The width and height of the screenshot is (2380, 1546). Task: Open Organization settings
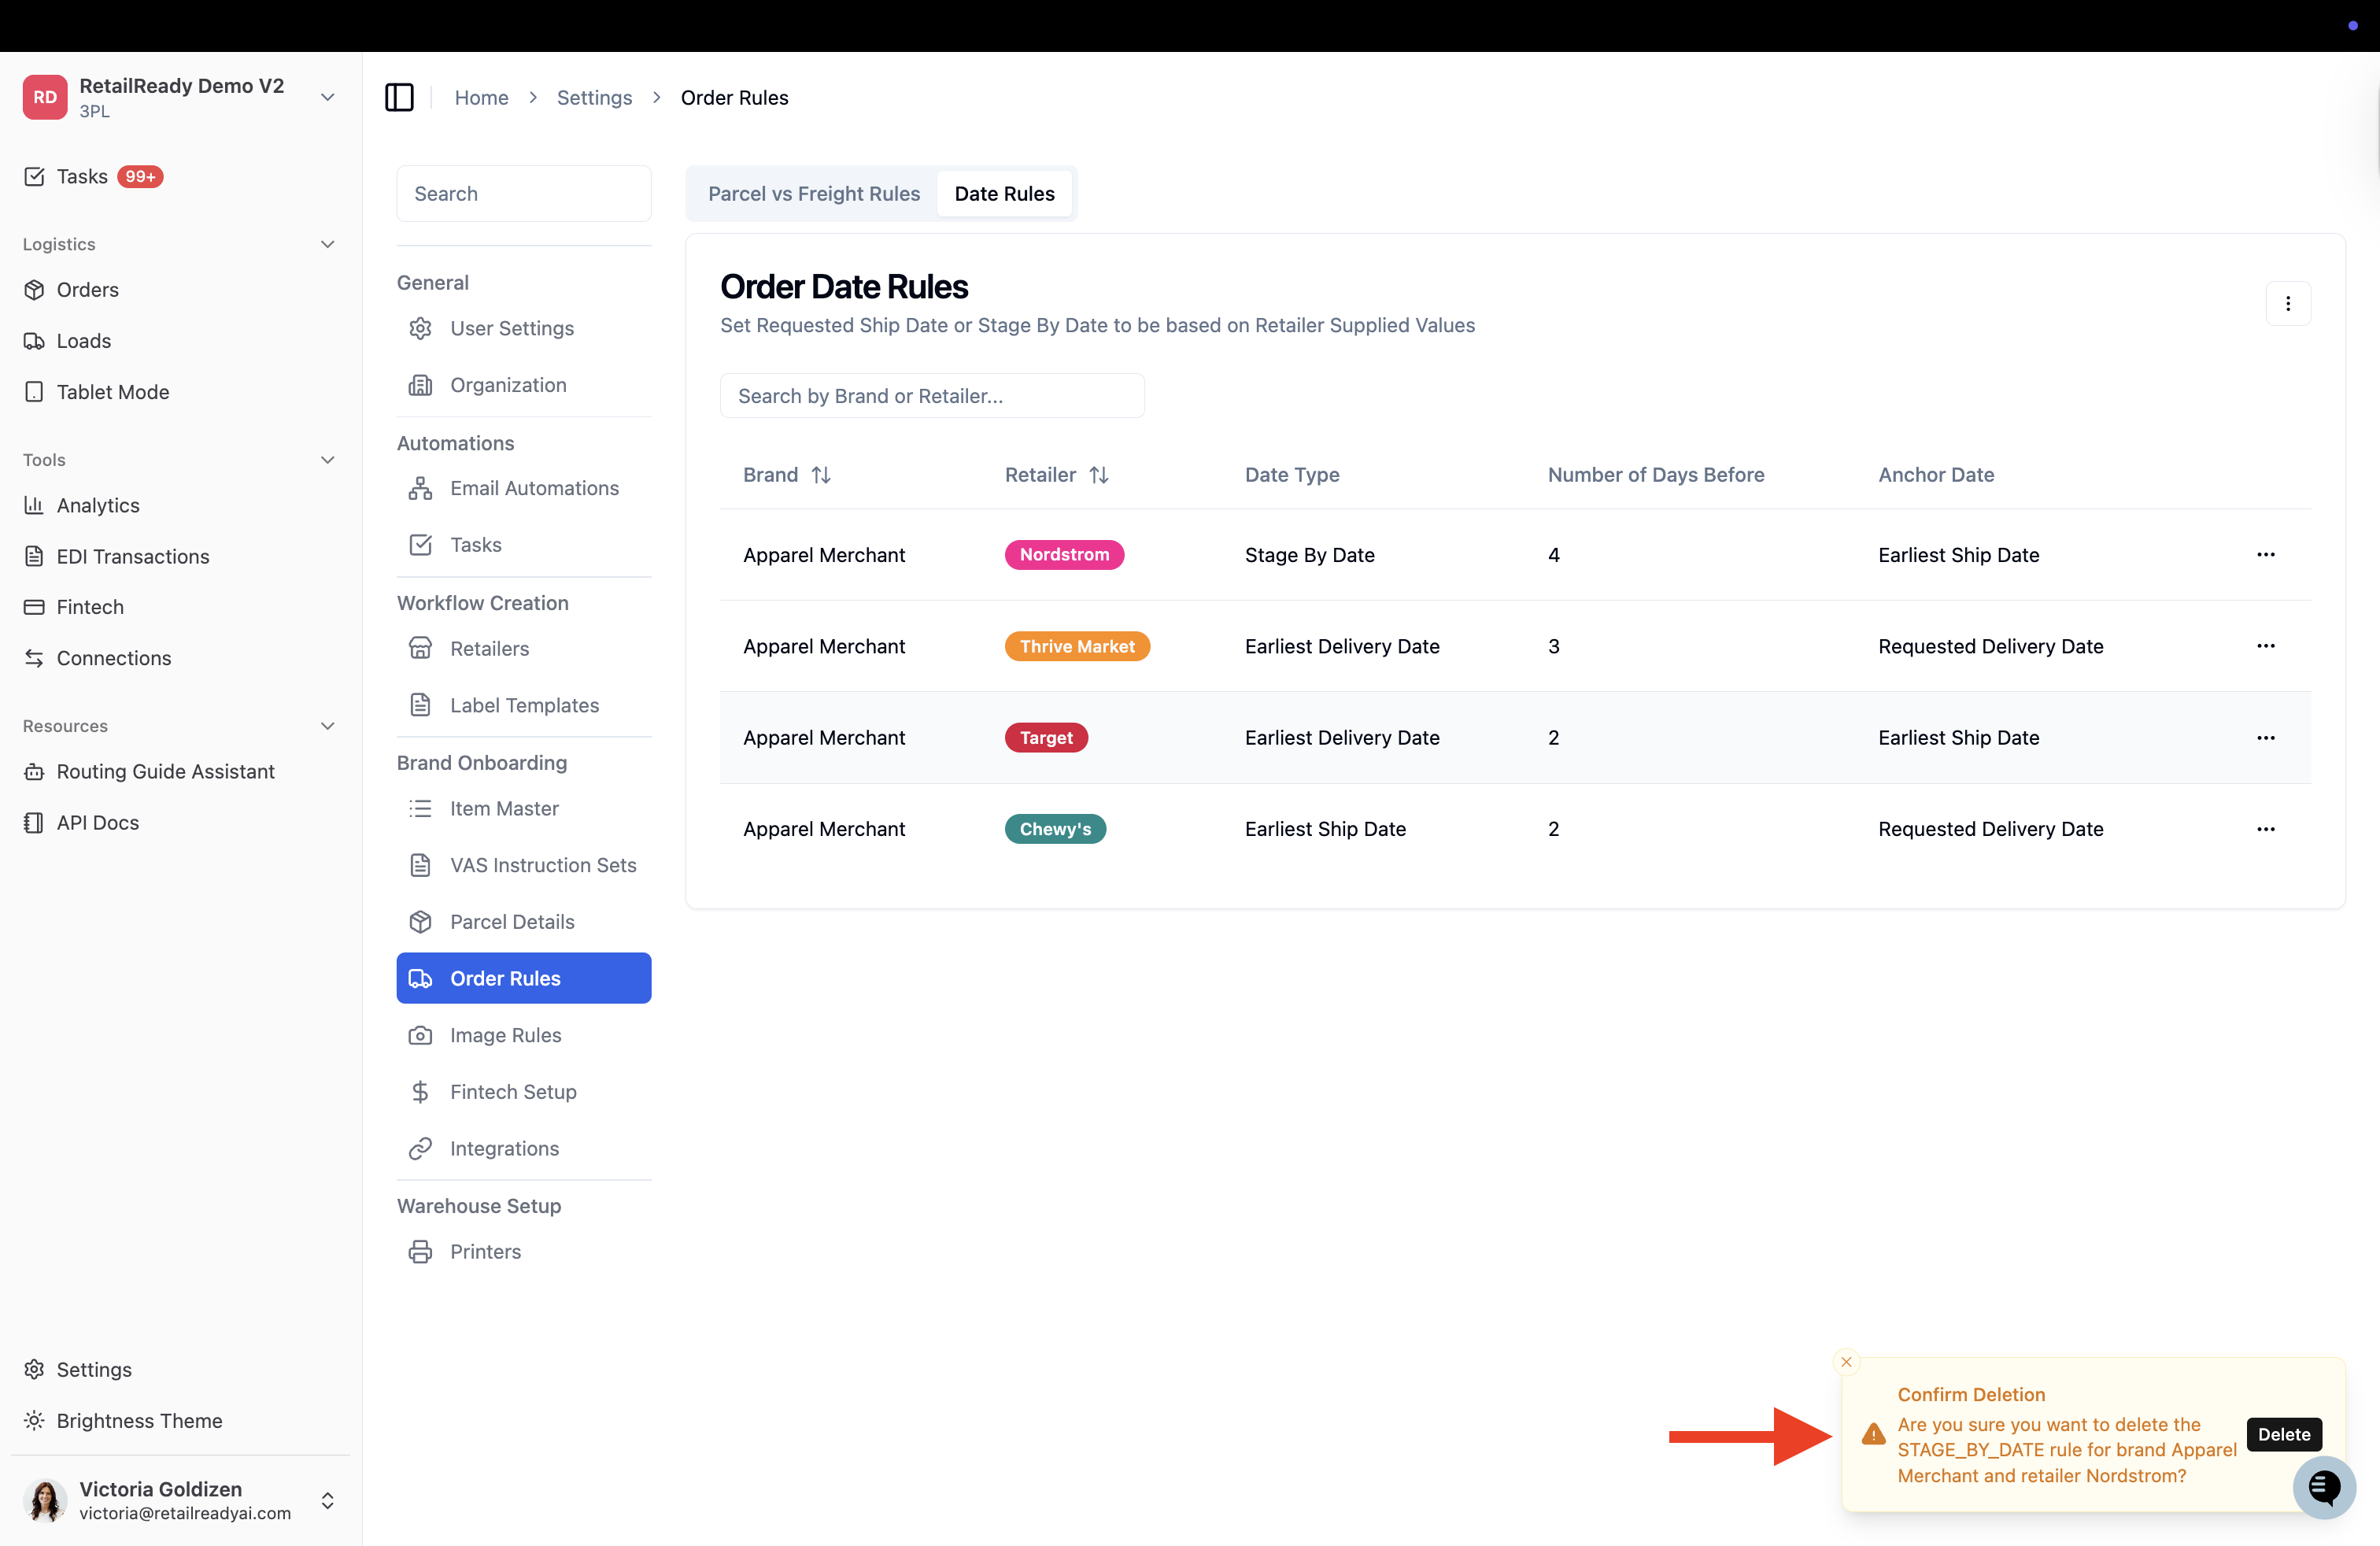(x=524, y=385)
